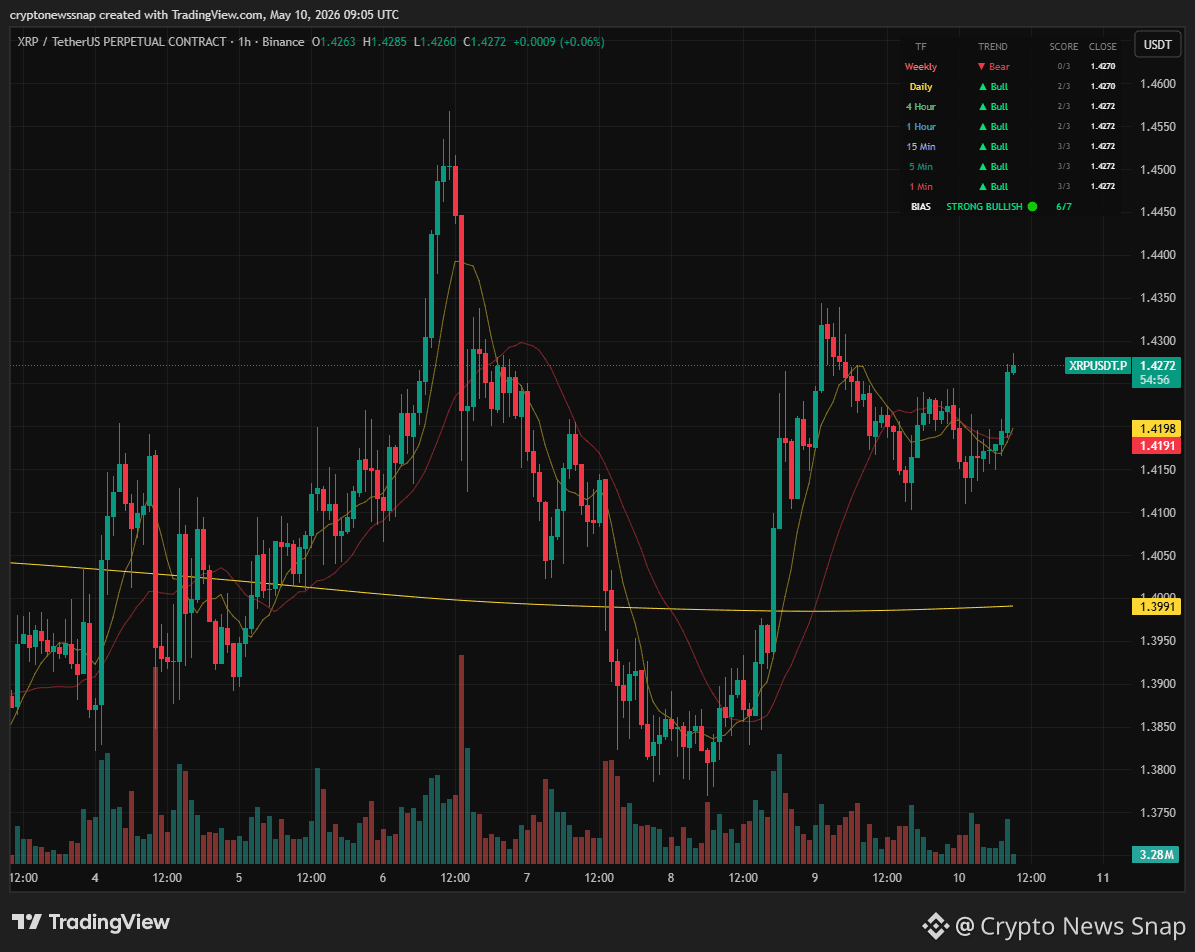Click the SCORE column header
Image resolution: width=1195 pixels, height=952 pixels.
tap(1063, 46)
